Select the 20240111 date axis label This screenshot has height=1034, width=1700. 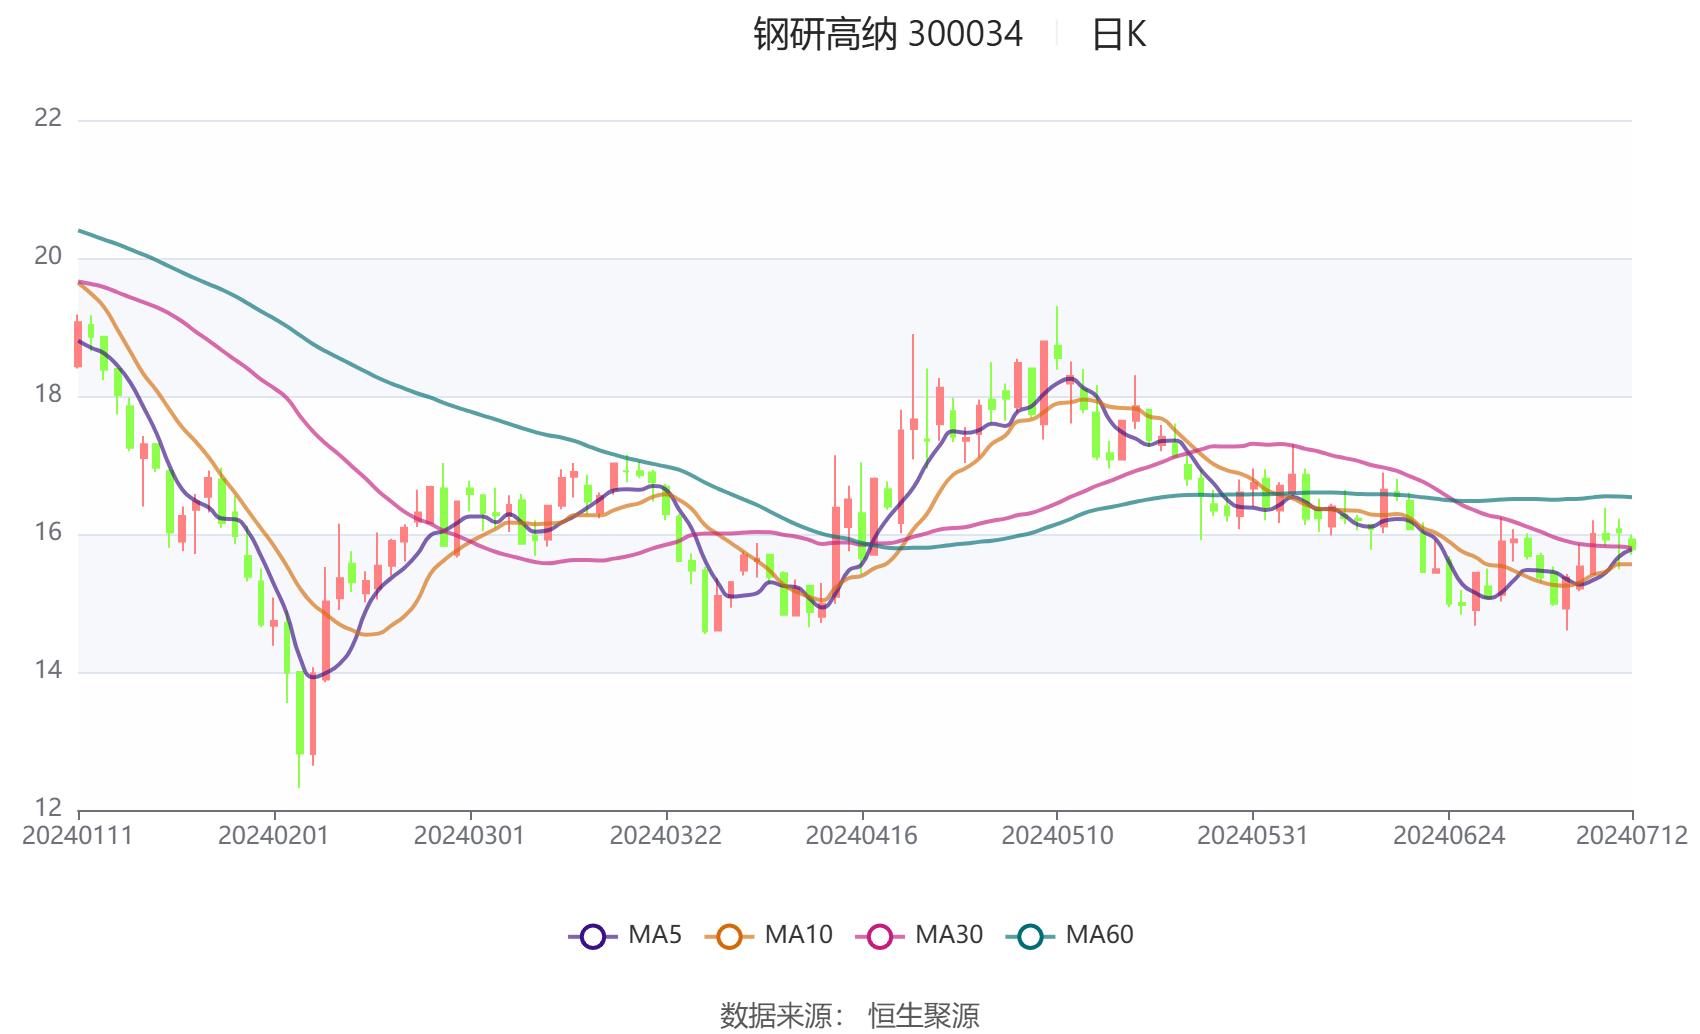pyautogui.click(x=78, y=835)
